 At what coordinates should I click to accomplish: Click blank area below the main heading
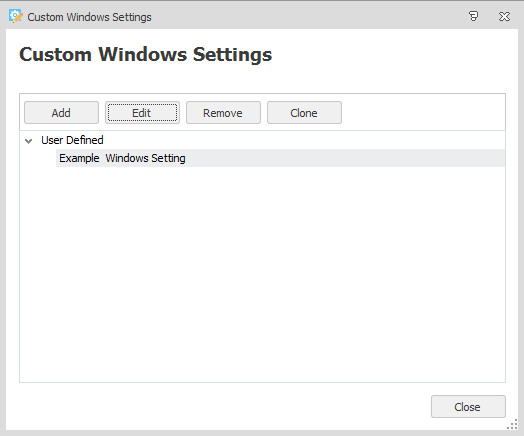pyautogui.click(x=262, y=80)
